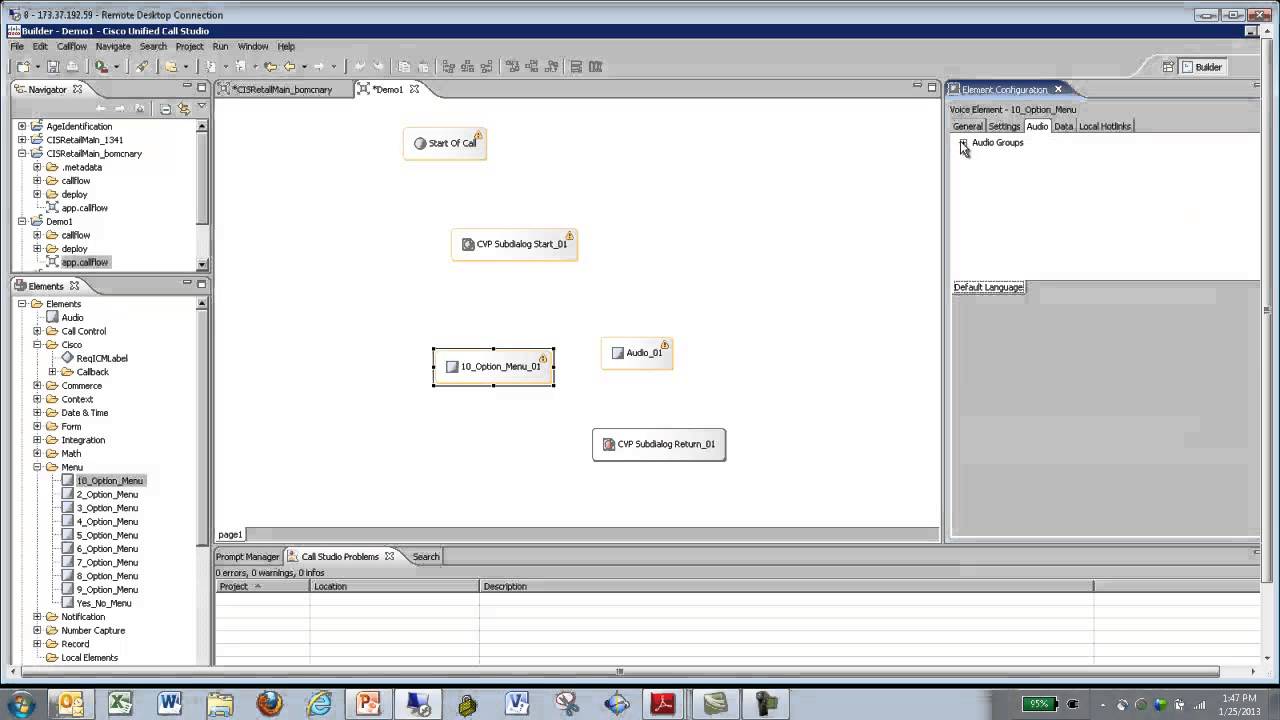Open the Project menu
Viewport: 1280px width, 720px height.
pos(189,46)
